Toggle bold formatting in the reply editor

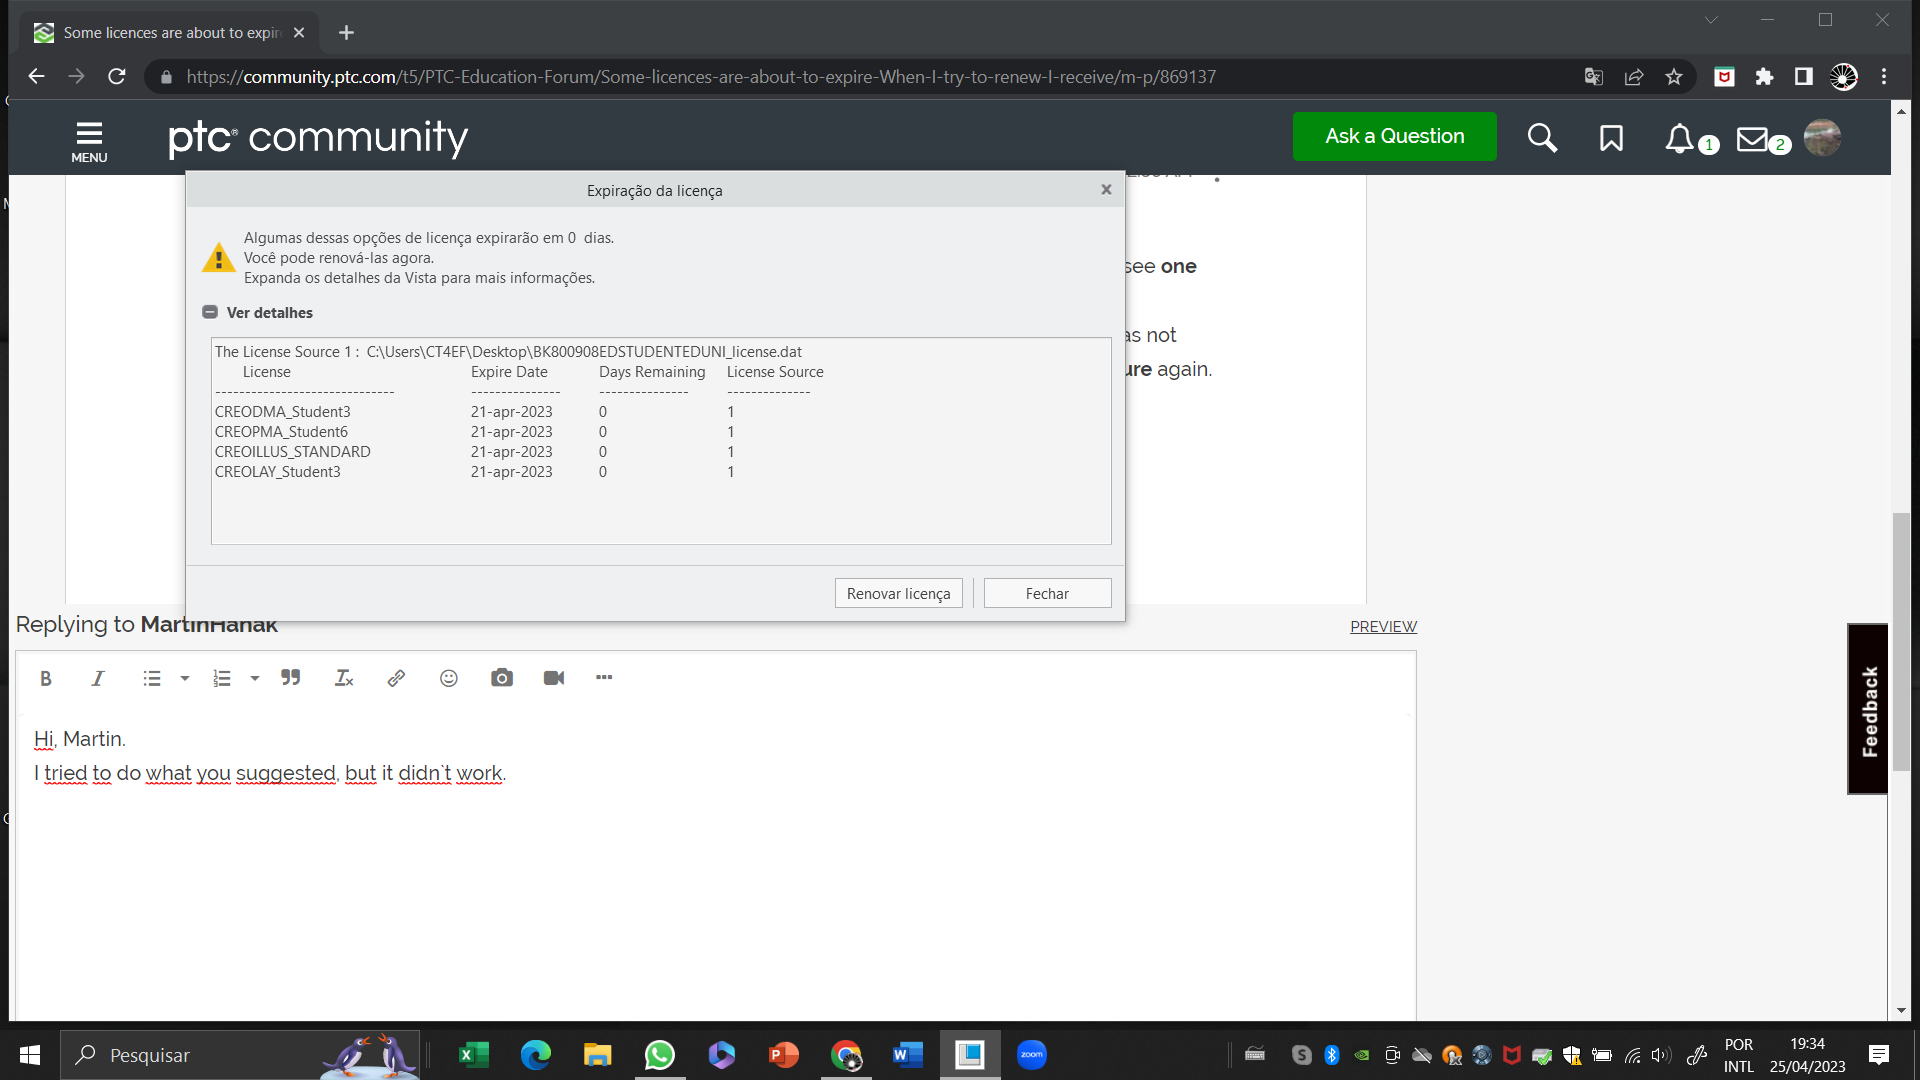(46, 678)
